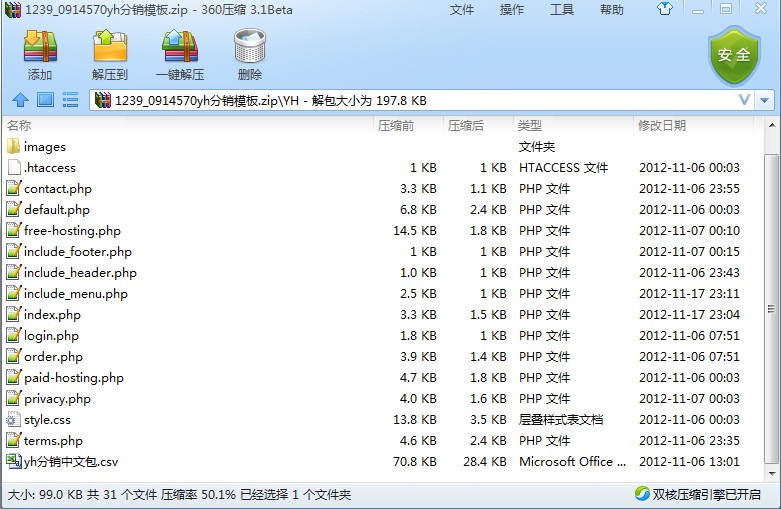
Task: Click the HTACCESS 文件 type cell
Action: [x=563, y=167]
